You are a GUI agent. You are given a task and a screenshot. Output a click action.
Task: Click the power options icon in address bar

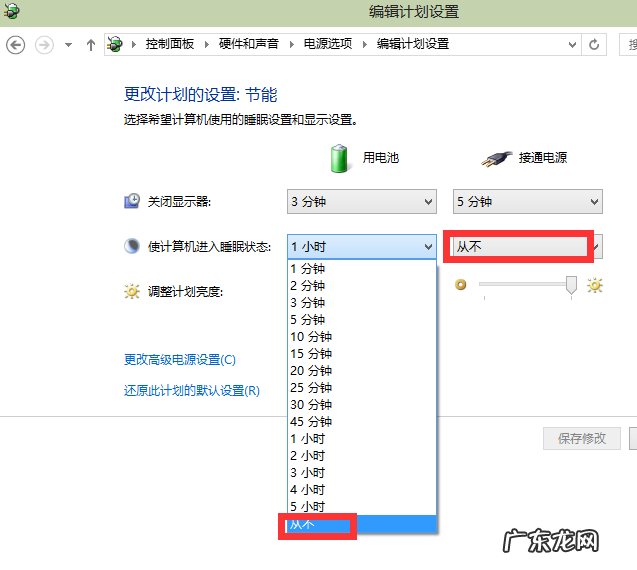click(115, 44)
